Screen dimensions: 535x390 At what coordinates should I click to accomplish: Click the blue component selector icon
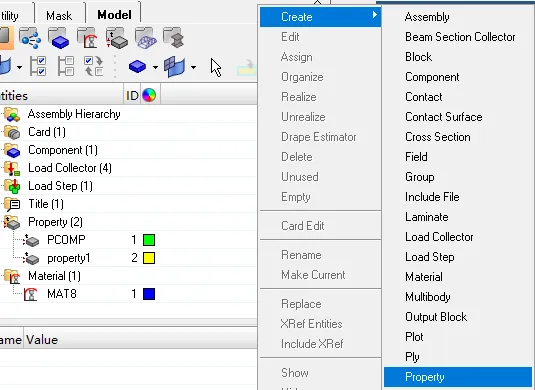click(x=138, y=66)
